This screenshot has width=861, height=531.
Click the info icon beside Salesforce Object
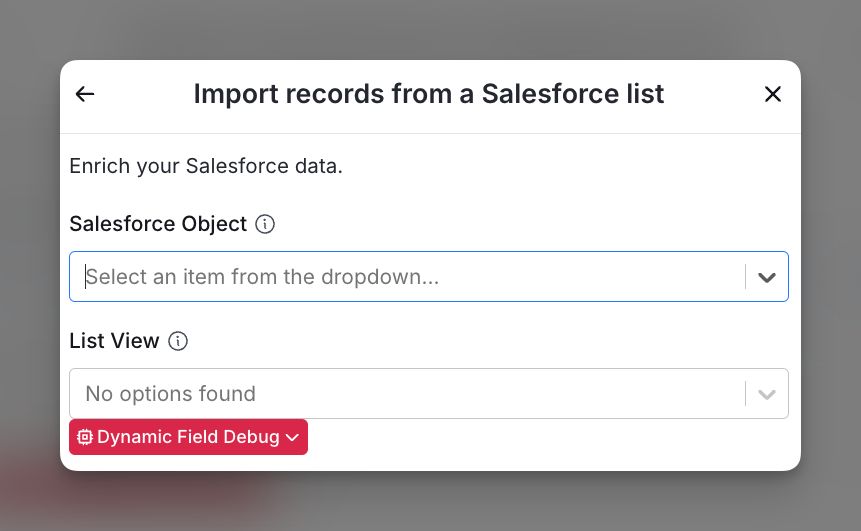265,224
